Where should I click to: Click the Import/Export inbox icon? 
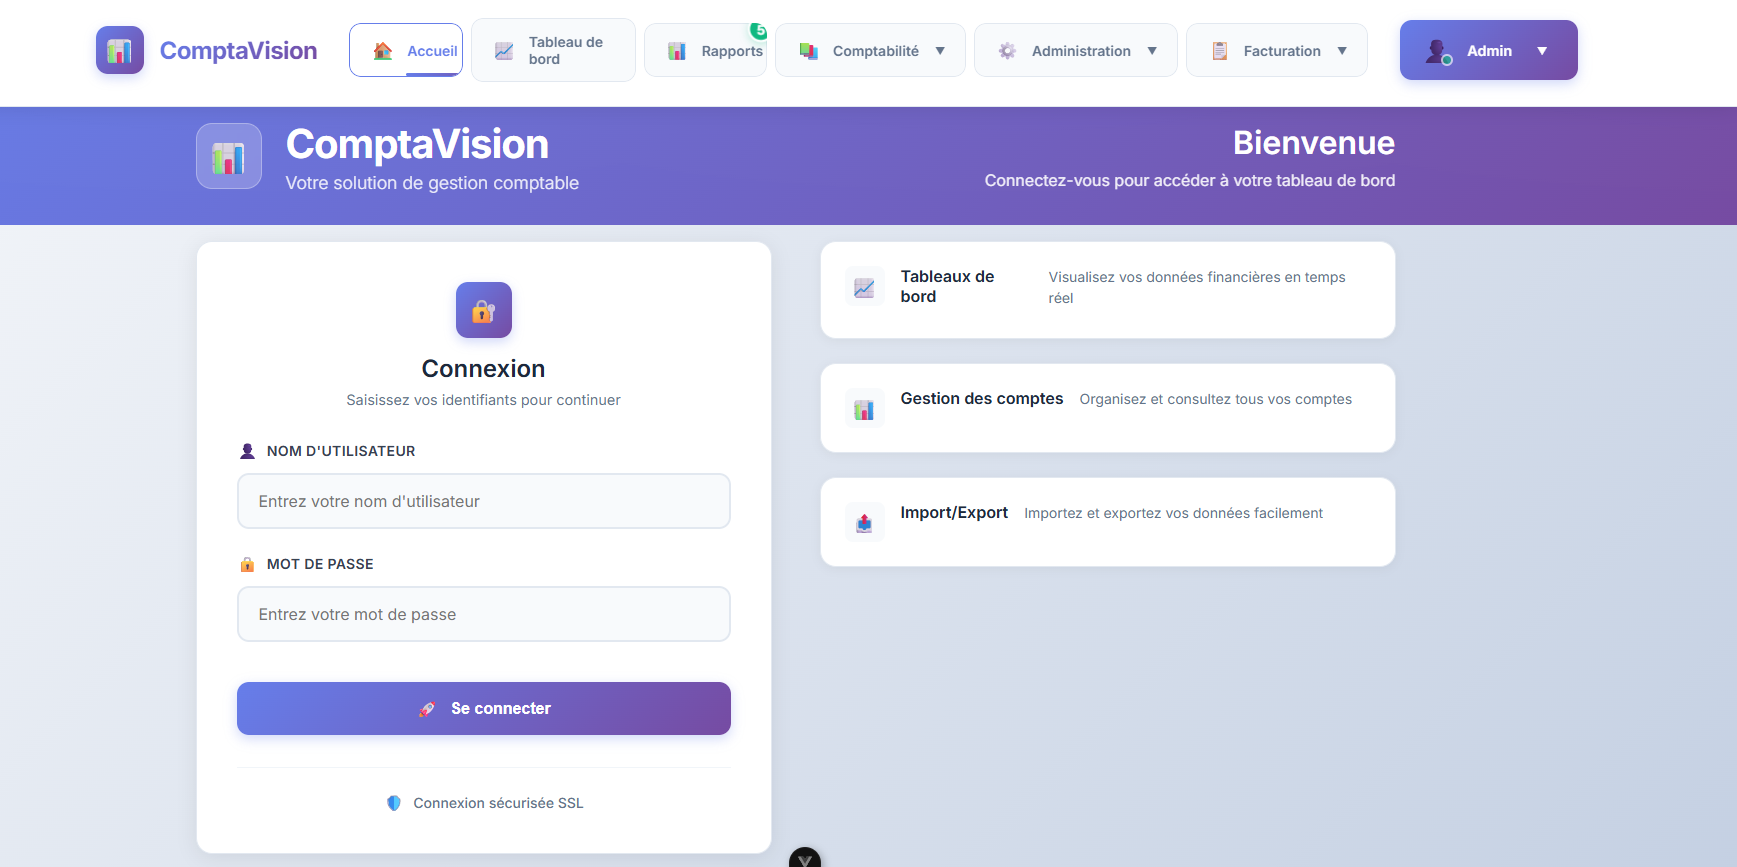pos(864,523)
